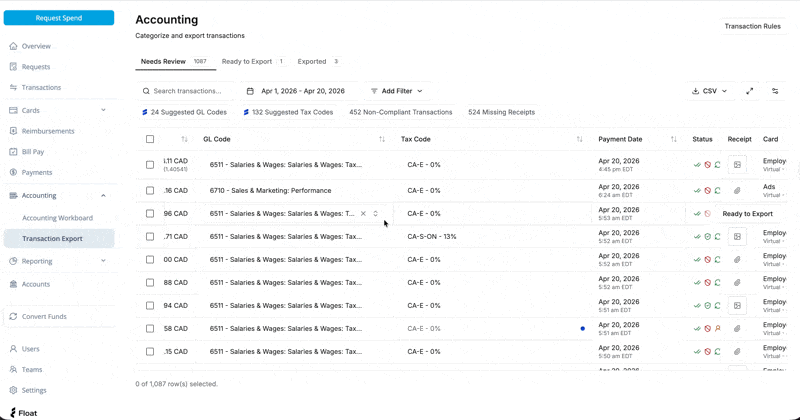Open Transaction Rules

tap(752, 26)
